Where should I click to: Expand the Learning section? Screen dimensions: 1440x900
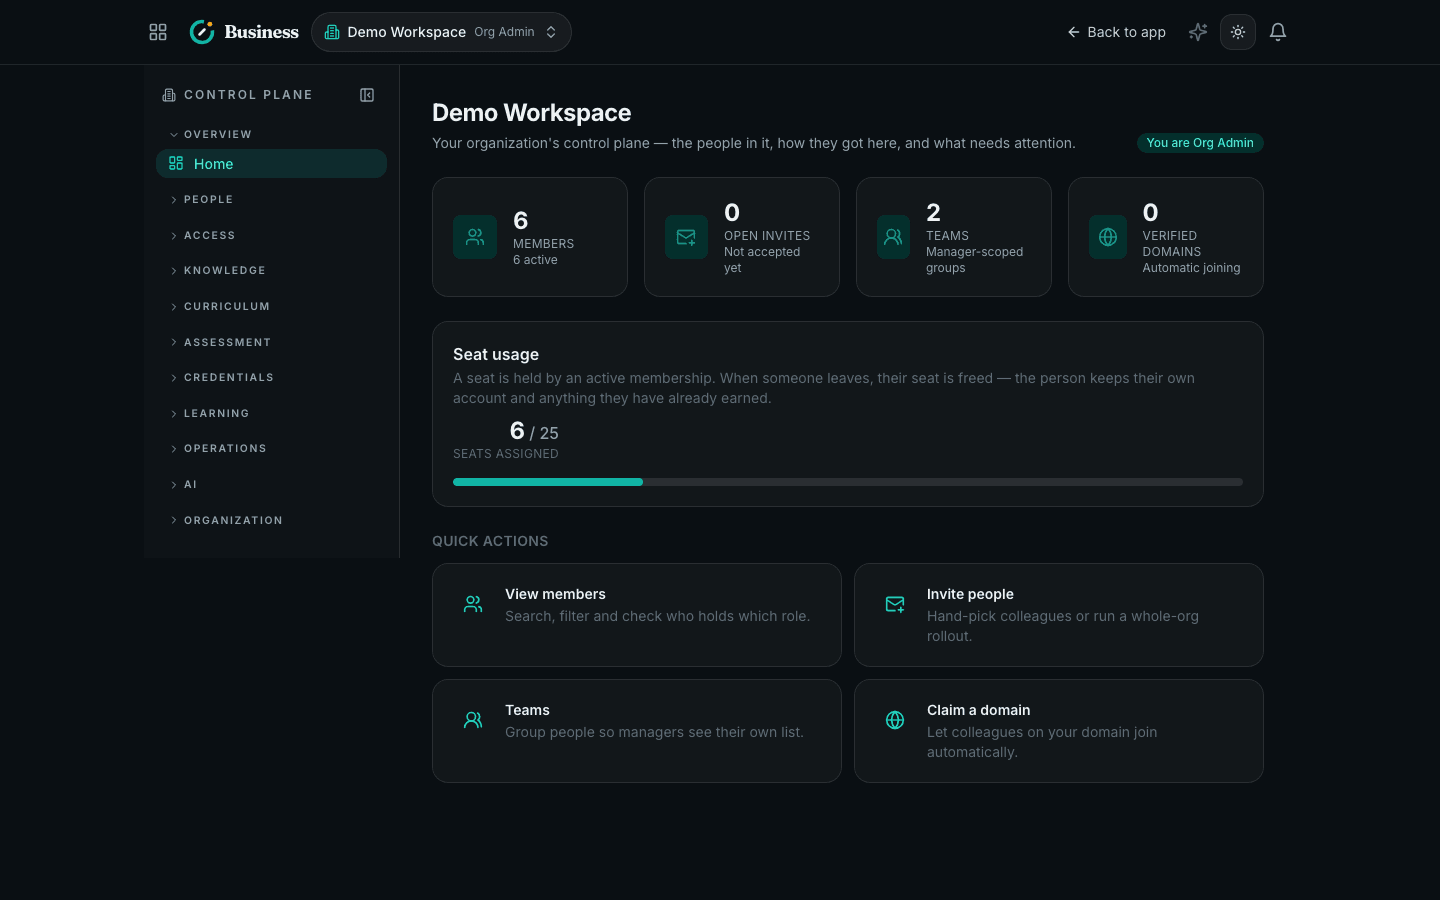pyautogui.click(x=210, y=413)
